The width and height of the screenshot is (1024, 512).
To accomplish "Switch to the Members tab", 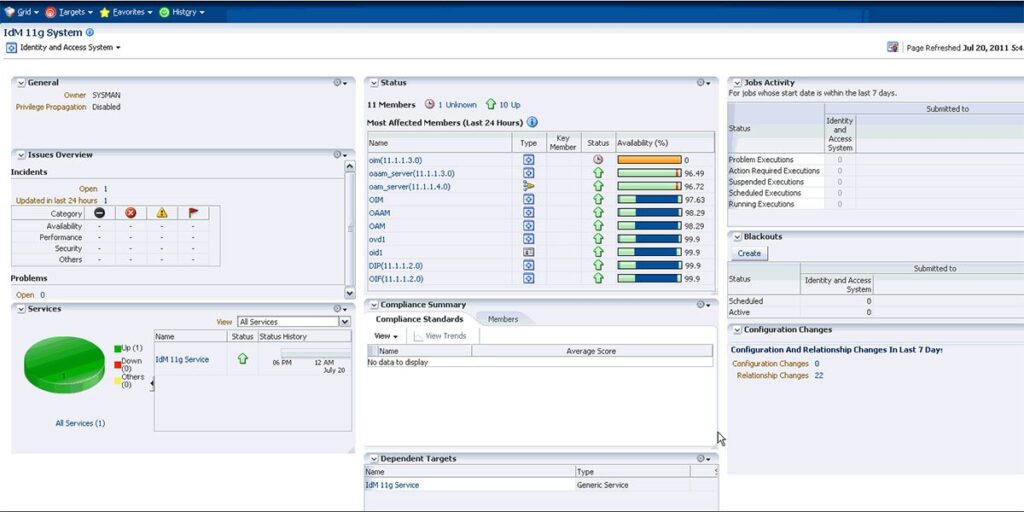I will click(x=503, y=319).
